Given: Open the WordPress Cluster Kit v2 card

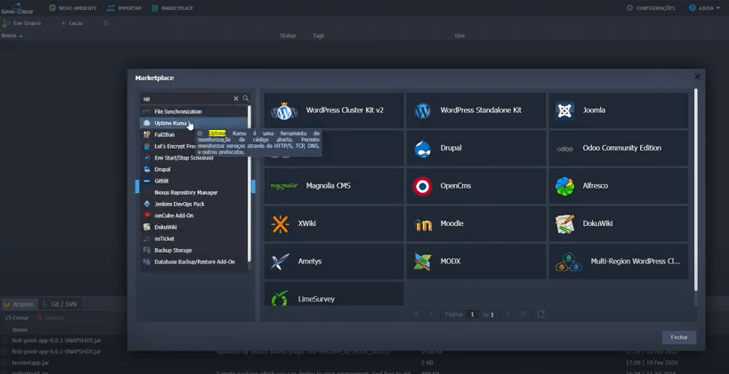Looking at the screenshot, I should click(x=334, y=110).
